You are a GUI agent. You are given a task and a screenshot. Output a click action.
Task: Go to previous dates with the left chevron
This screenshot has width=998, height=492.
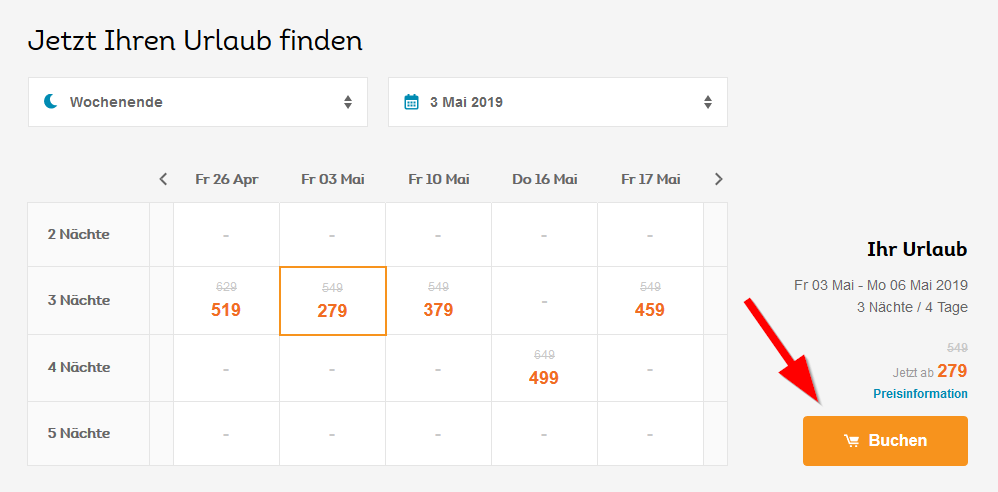[164, 179]
